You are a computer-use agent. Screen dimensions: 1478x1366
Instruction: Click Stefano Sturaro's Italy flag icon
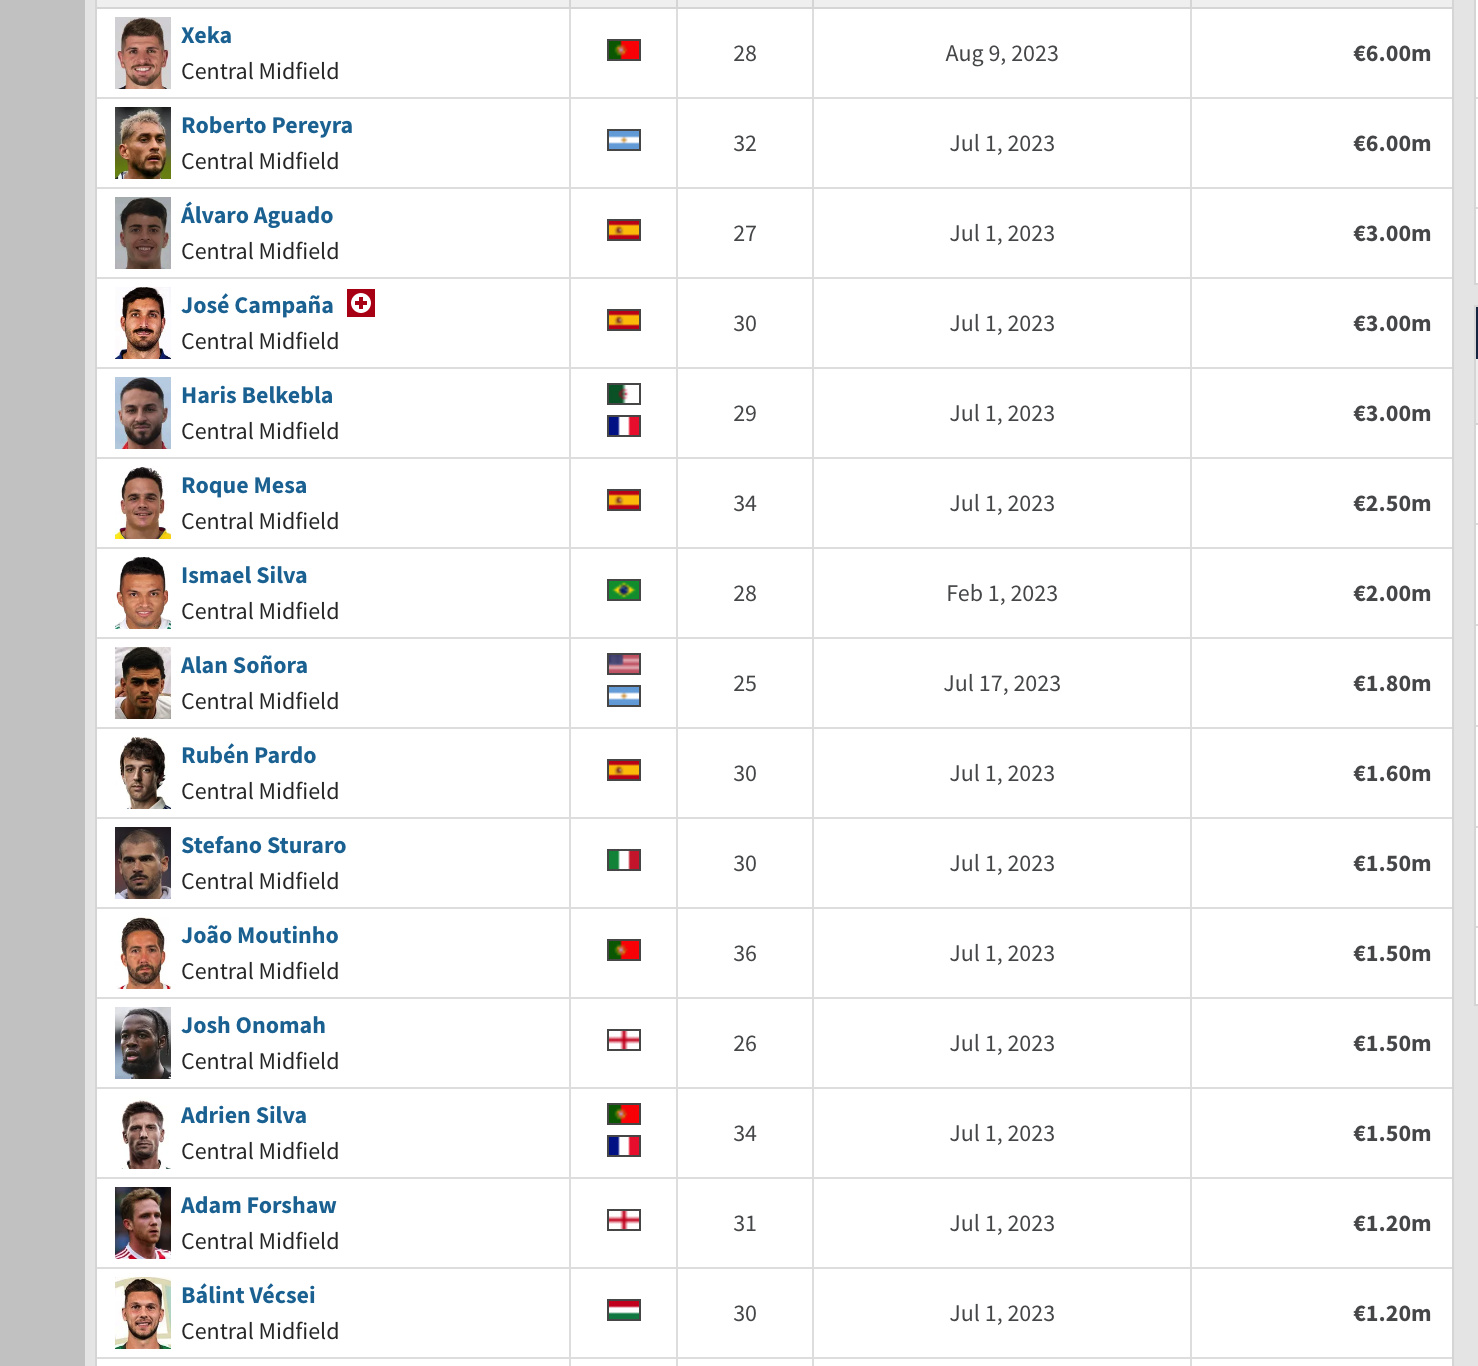pos(624,860)
